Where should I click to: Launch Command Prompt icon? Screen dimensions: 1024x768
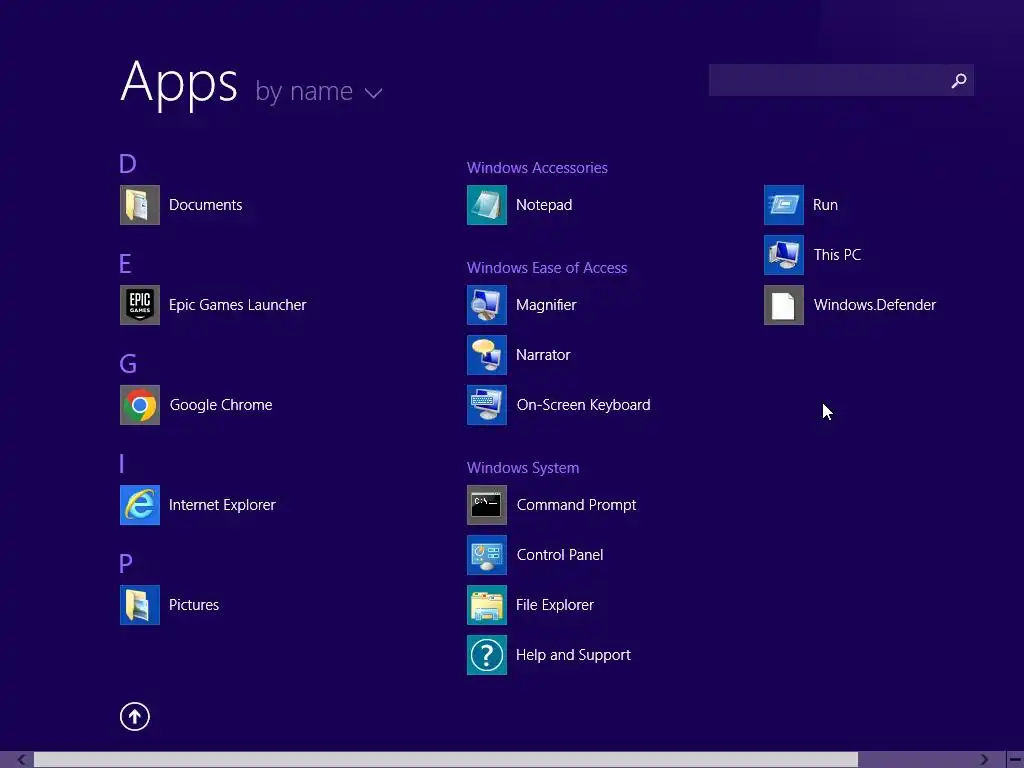pyautogui.click(x=487, y=505)
